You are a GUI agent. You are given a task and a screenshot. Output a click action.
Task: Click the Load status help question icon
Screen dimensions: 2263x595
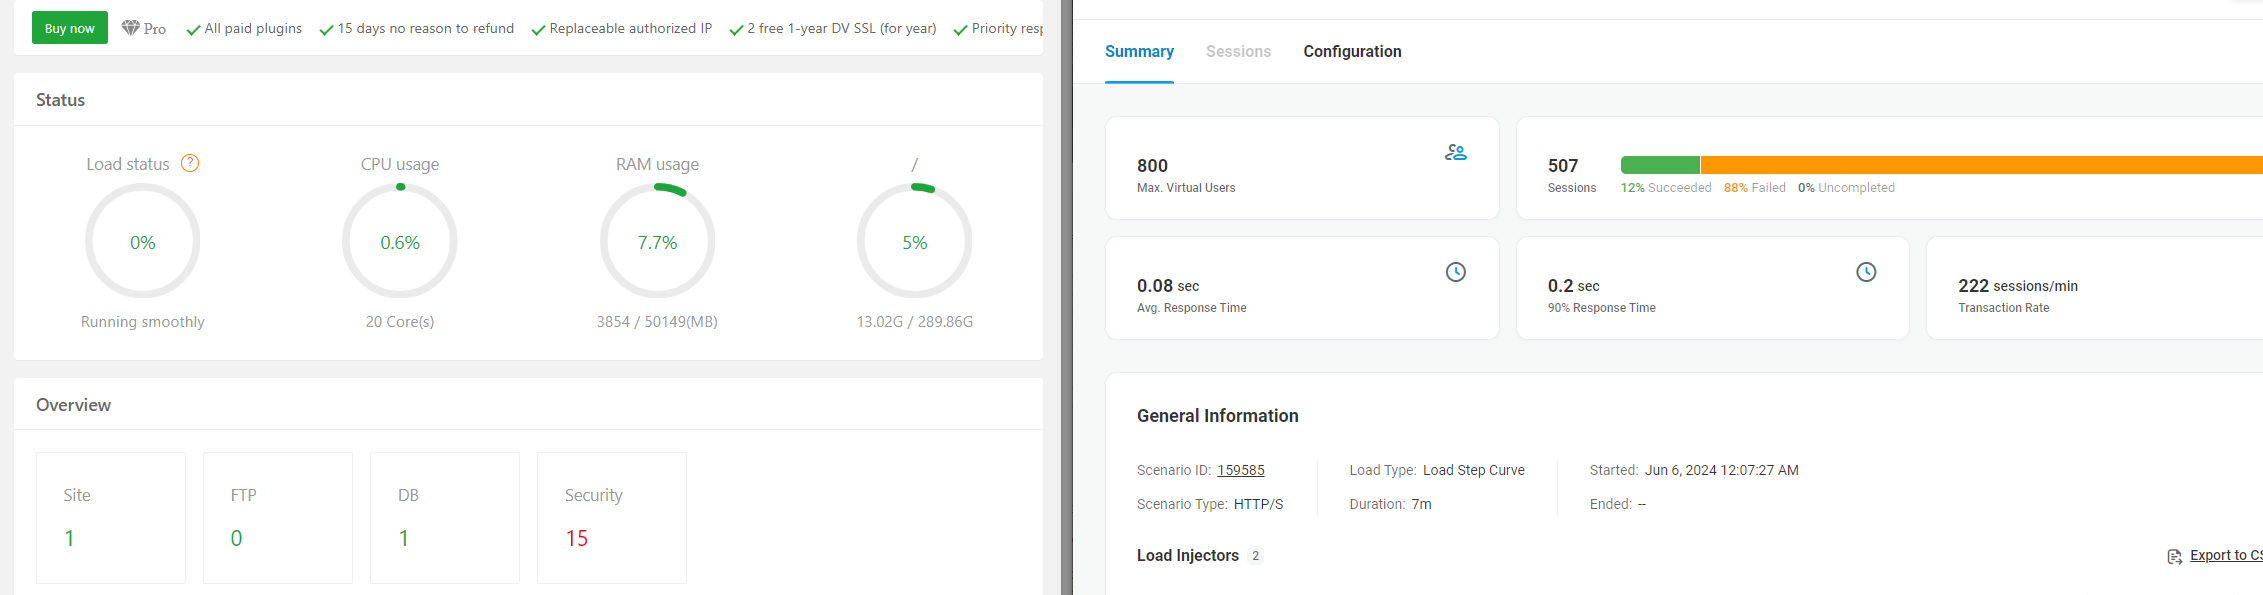[x=190, y=163]
